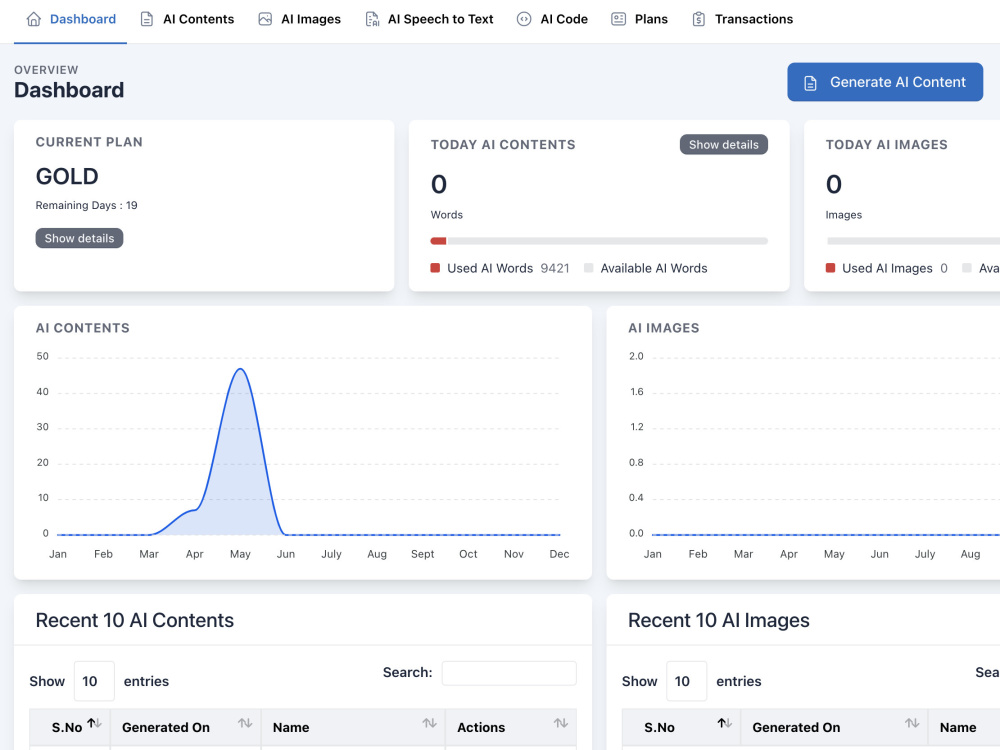Click the AI Speech to Text icon
Viewport: 1000px width, 750px height.
372,19
